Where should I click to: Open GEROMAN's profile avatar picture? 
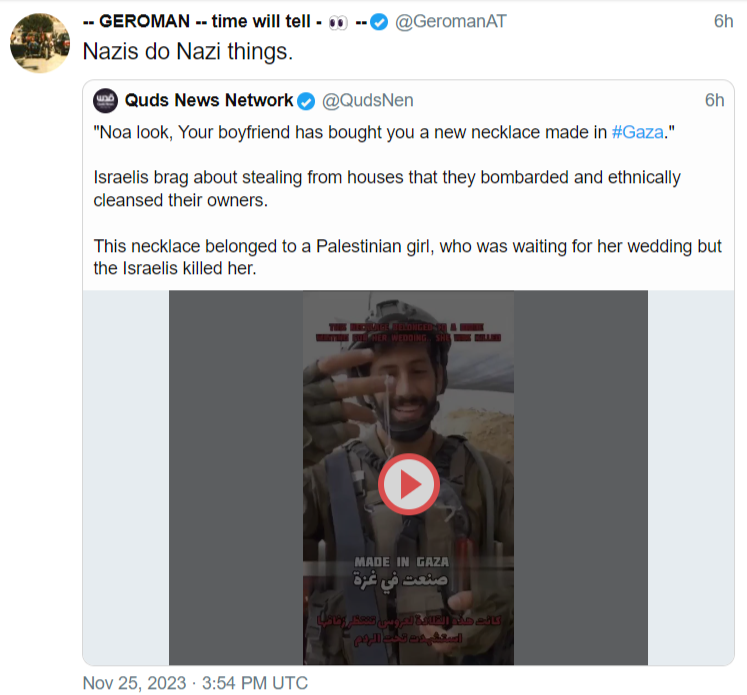39,43
